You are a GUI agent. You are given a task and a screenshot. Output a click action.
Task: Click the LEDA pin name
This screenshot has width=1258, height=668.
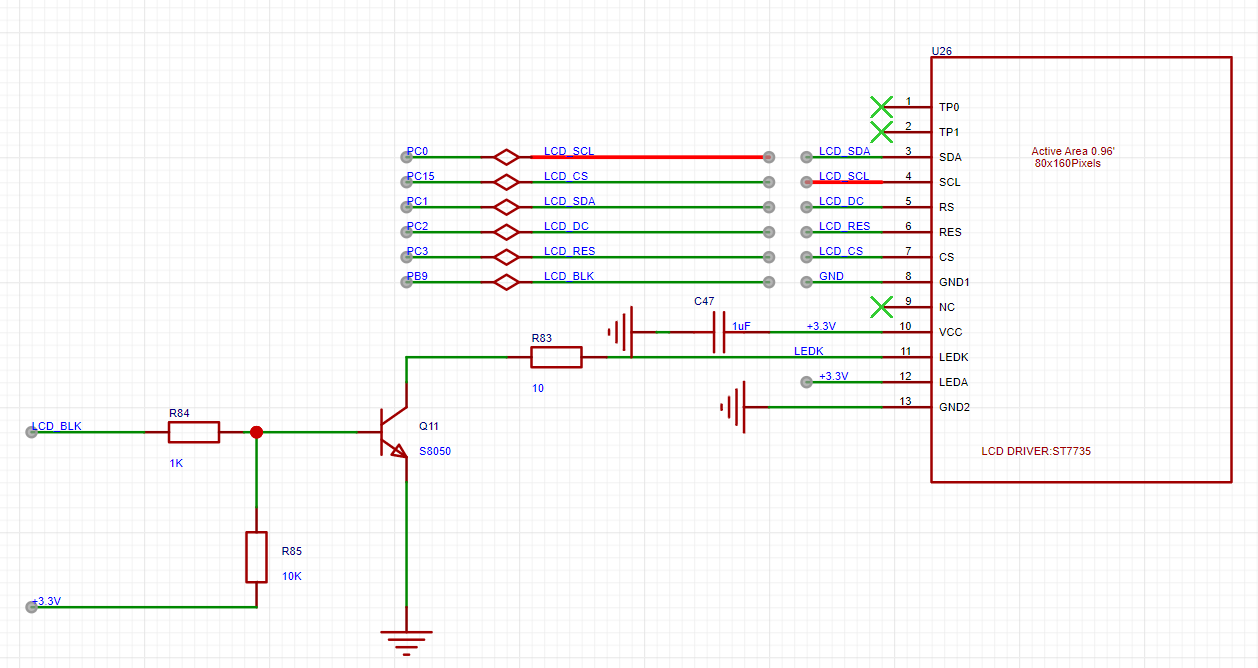click(953, 382)
